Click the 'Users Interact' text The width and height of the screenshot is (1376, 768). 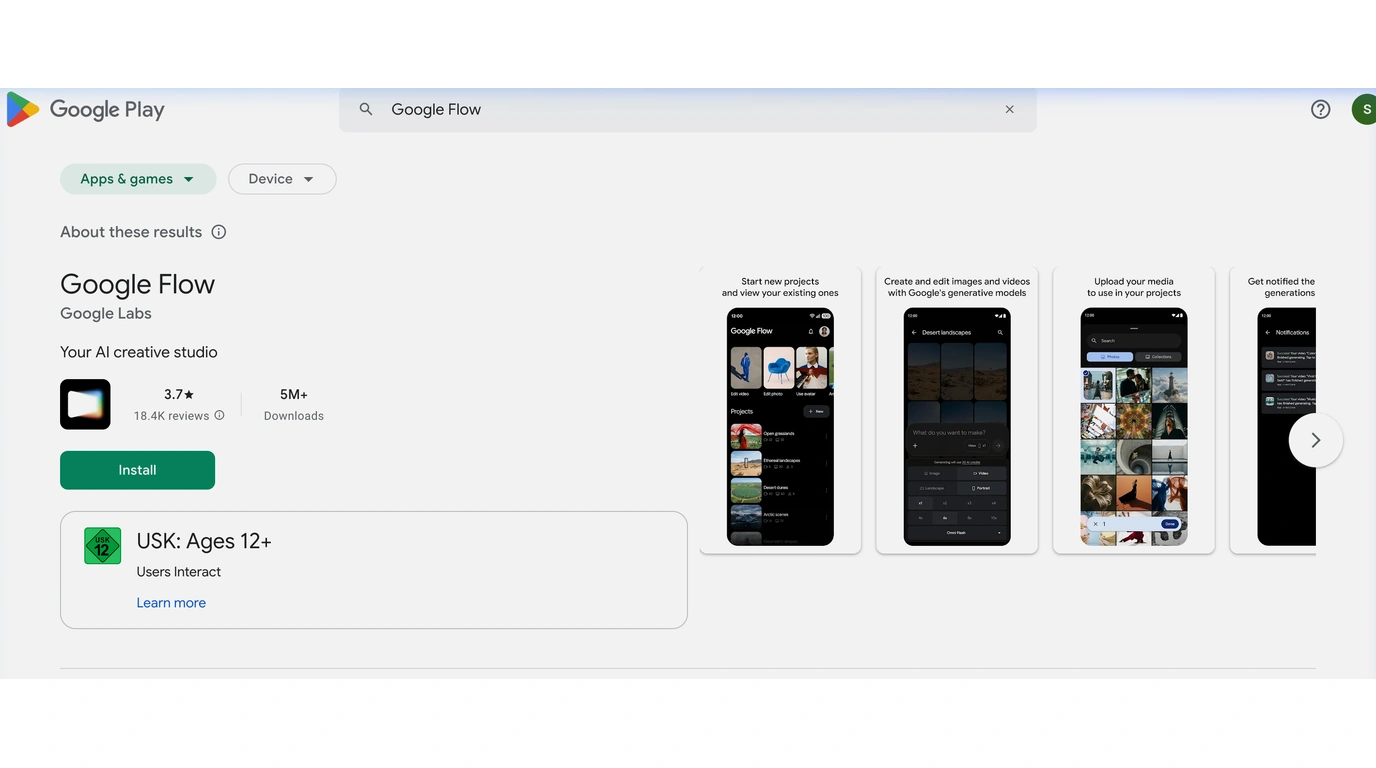[179, 572]
